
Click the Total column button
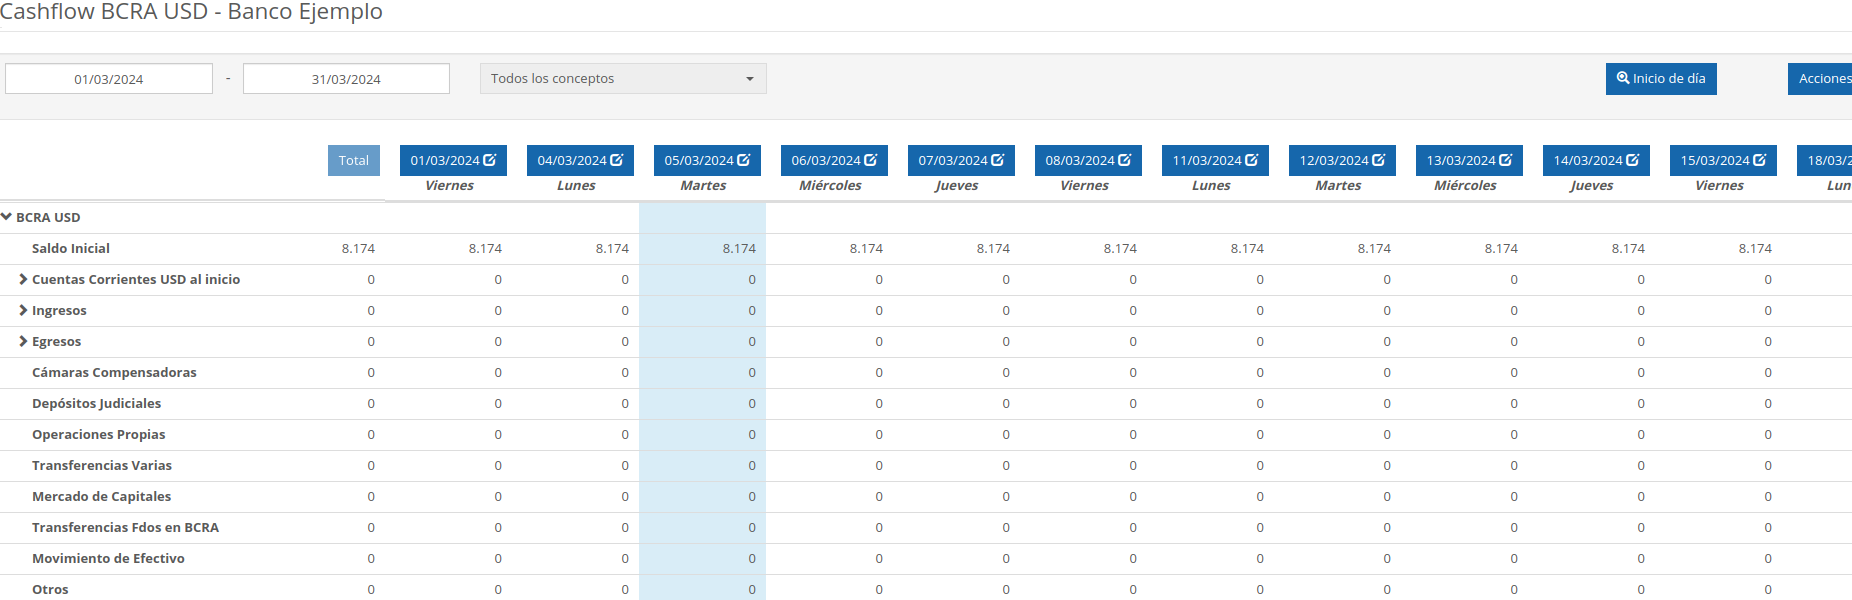coord(353,161)
